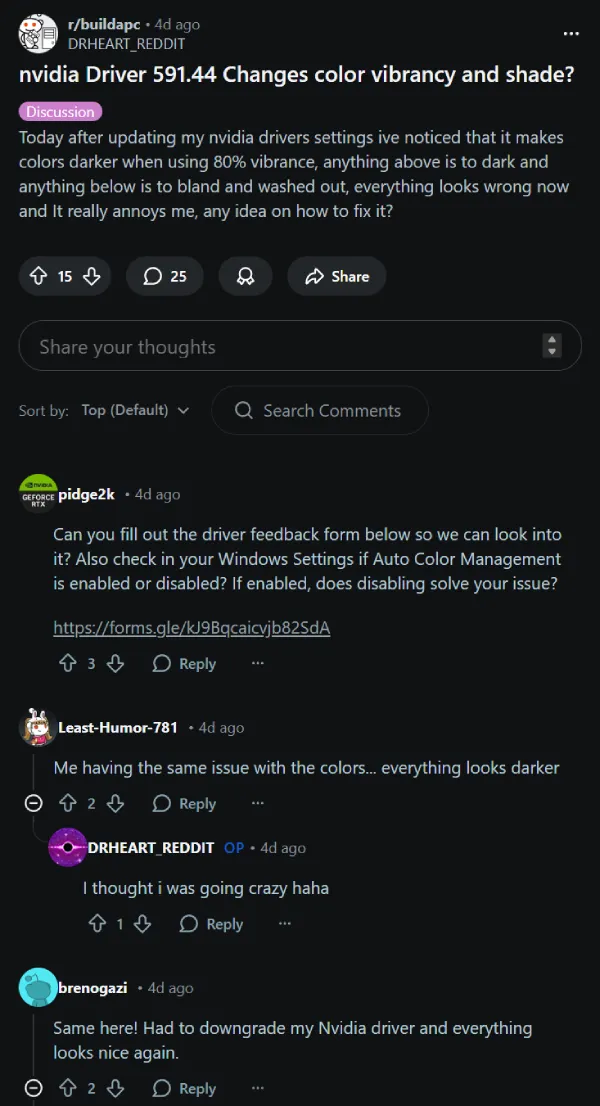The width and height of the screenshot is (600, 1106).
Task: Give an award to the post
Action: point(245,277)
